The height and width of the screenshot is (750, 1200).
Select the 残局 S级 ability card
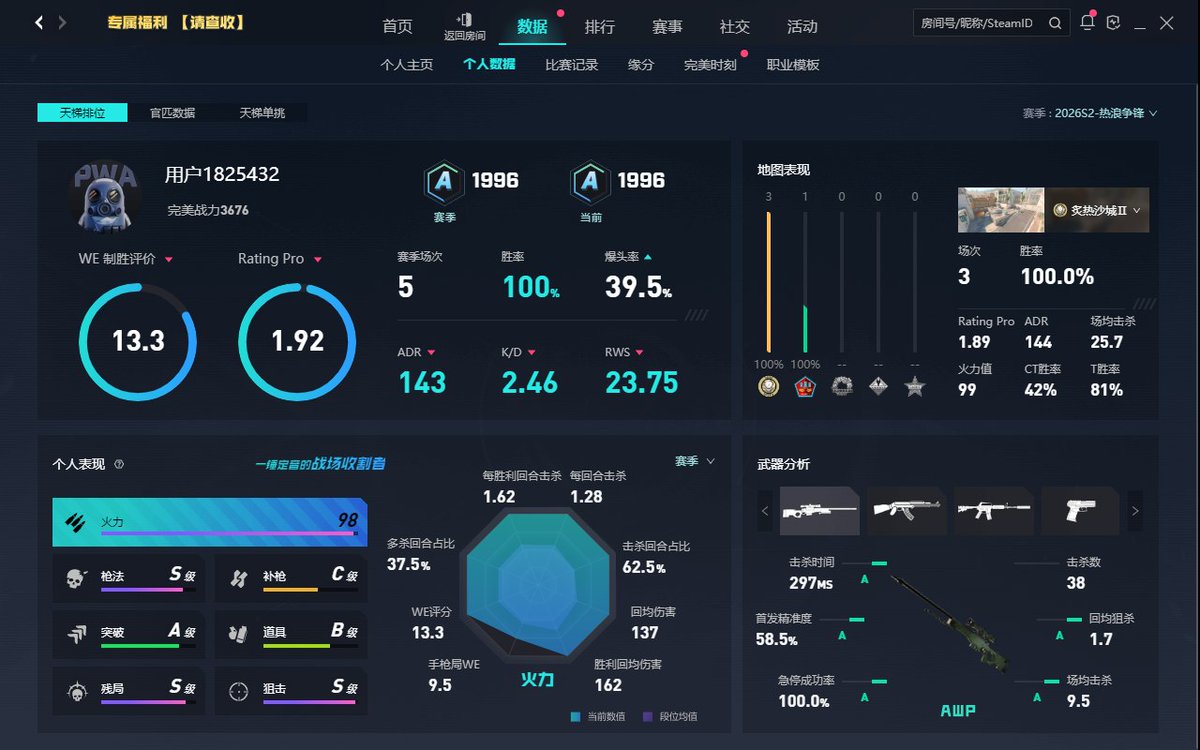pos(129,690)
